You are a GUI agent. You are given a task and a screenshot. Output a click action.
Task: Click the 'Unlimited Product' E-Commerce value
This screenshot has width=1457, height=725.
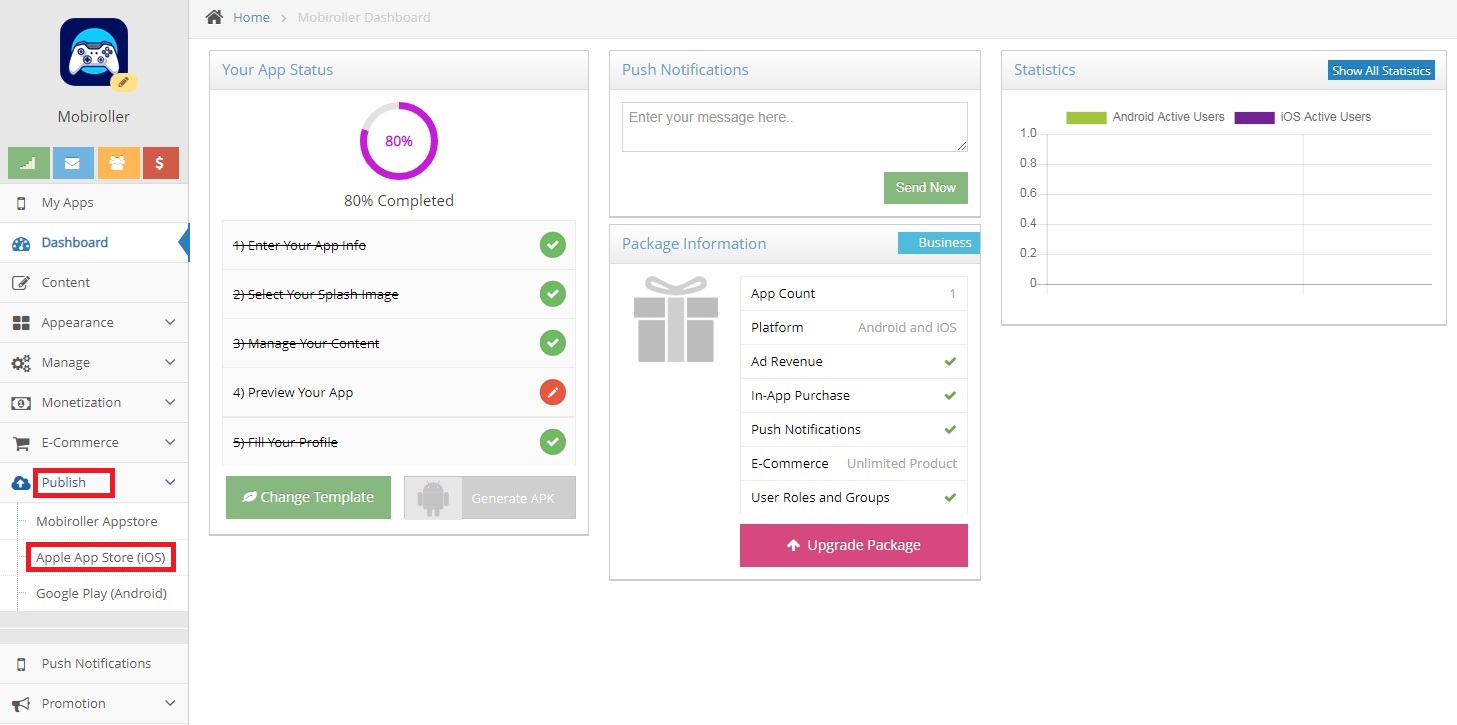pos(902,463)
